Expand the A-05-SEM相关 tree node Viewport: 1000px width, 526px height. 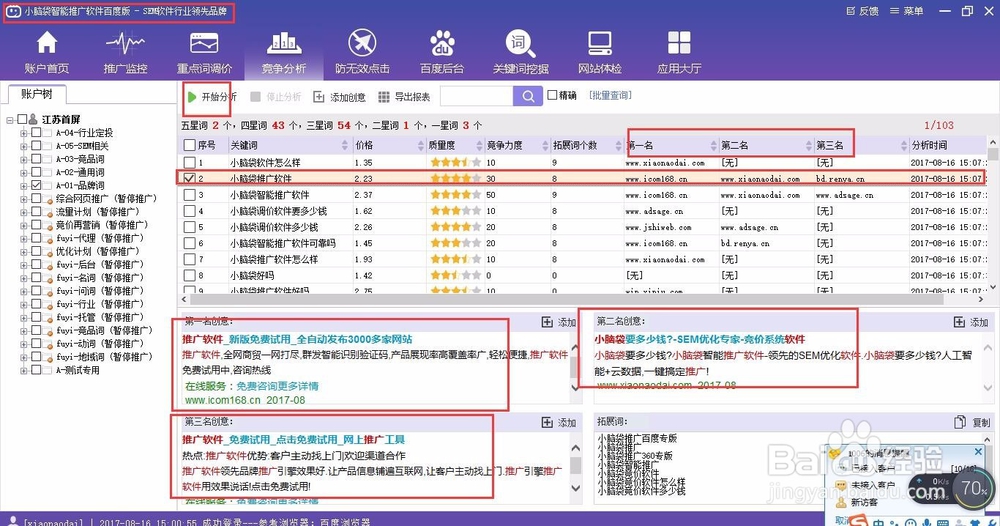pyautogui.click(x=24, y=146)
